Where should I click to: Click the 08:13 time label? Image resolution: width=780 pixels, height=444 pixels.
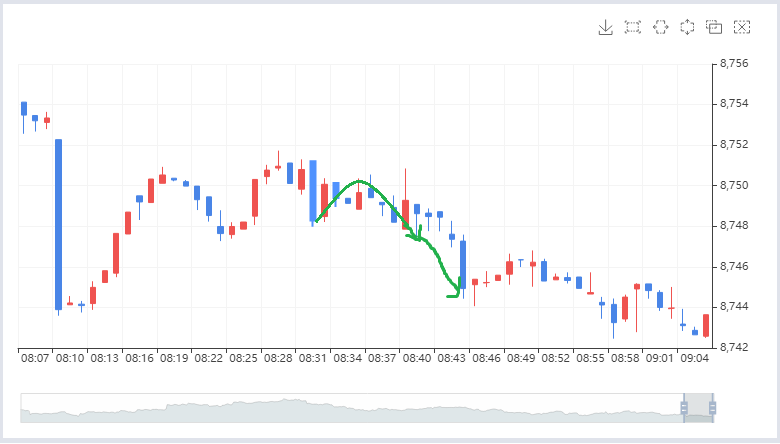pos(104,358)
